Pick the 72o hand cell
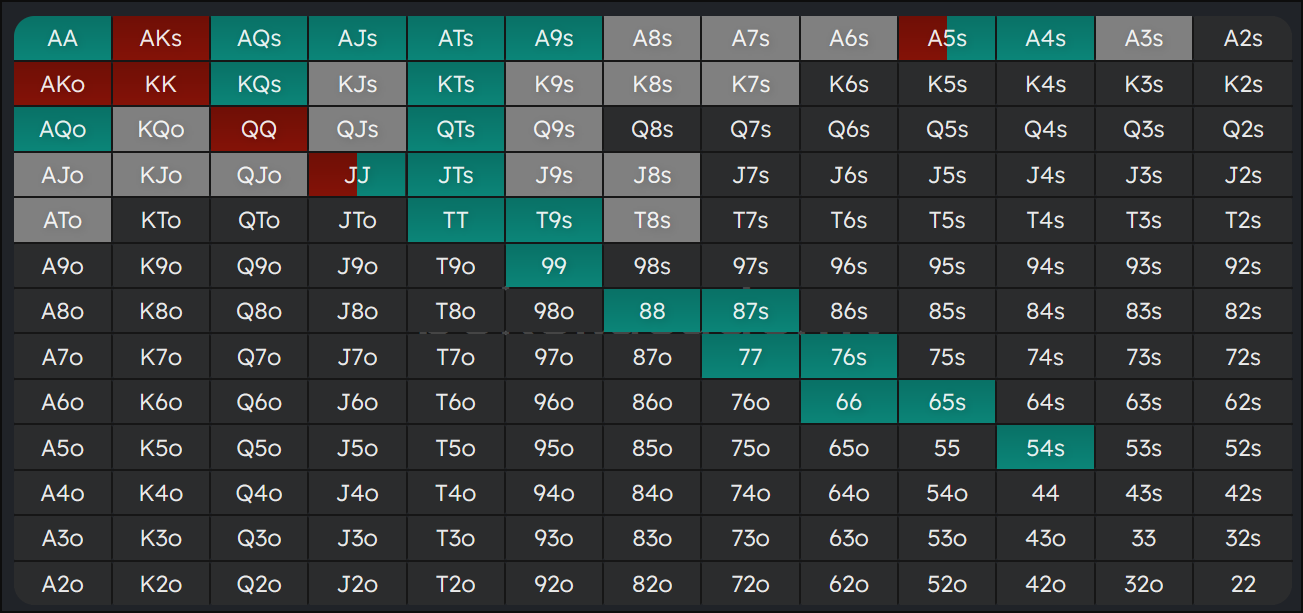 click(x=750, y=584)
